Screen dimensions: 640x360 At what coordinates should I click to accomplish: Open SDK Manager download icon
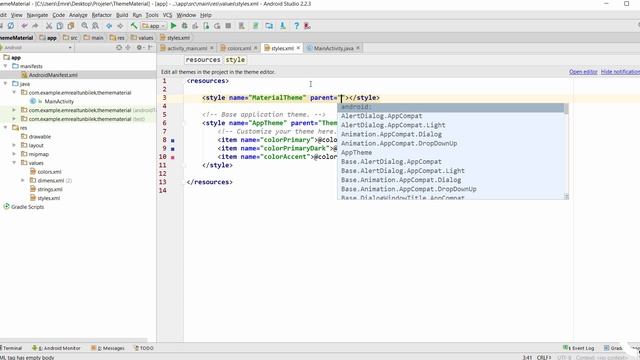pos(282,26)
